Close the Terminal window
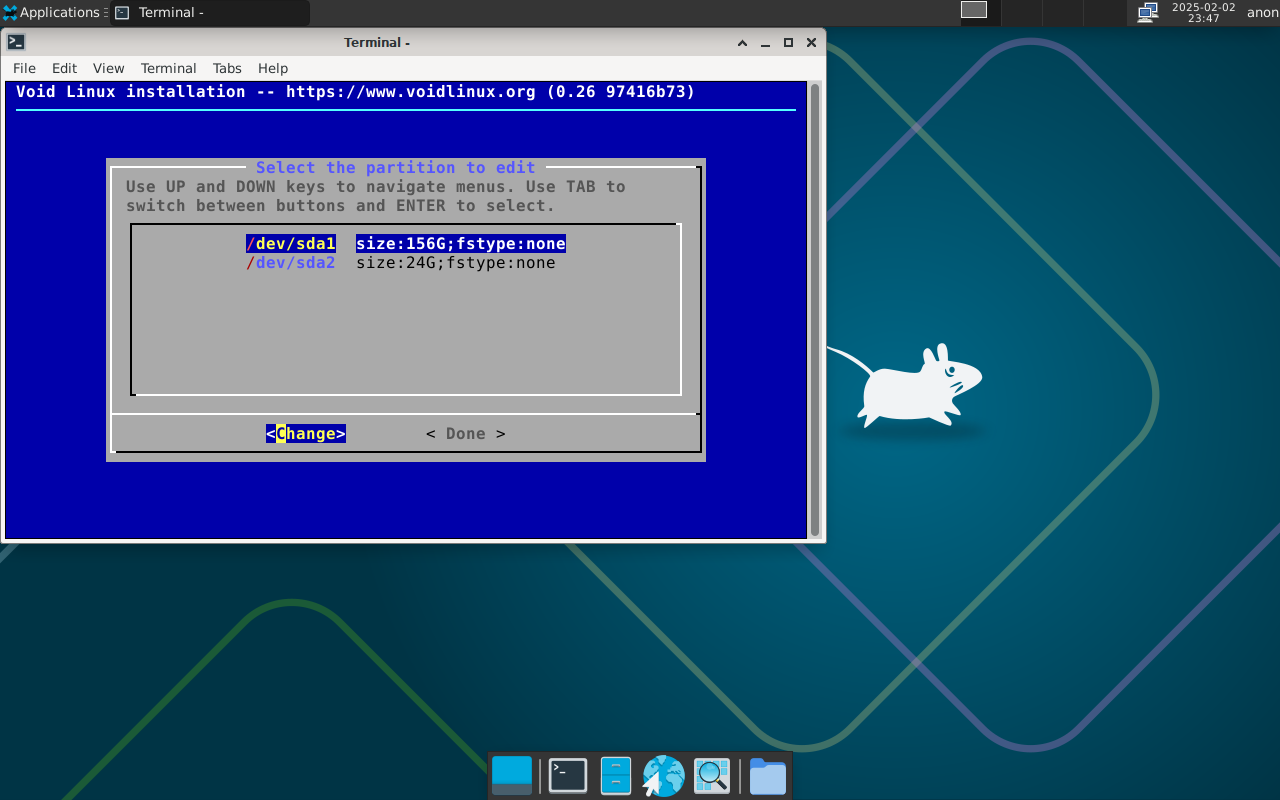This screenshot has width=1280, height=800. coord(811,43)
